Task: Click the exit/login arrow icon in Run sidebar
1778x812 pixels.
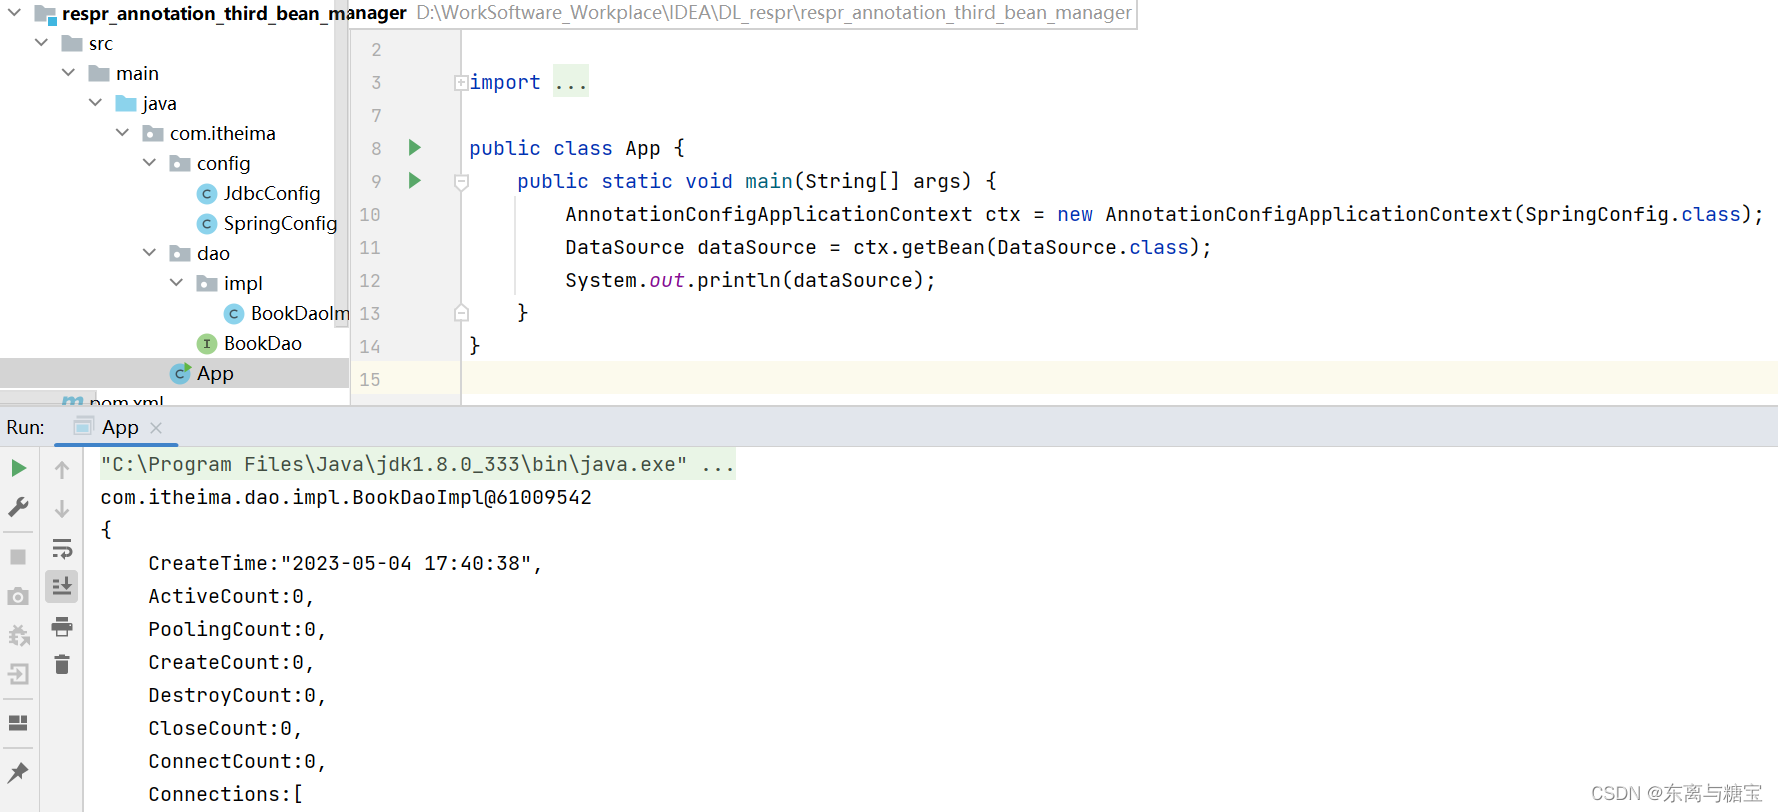Action: (x=18, y=674)
